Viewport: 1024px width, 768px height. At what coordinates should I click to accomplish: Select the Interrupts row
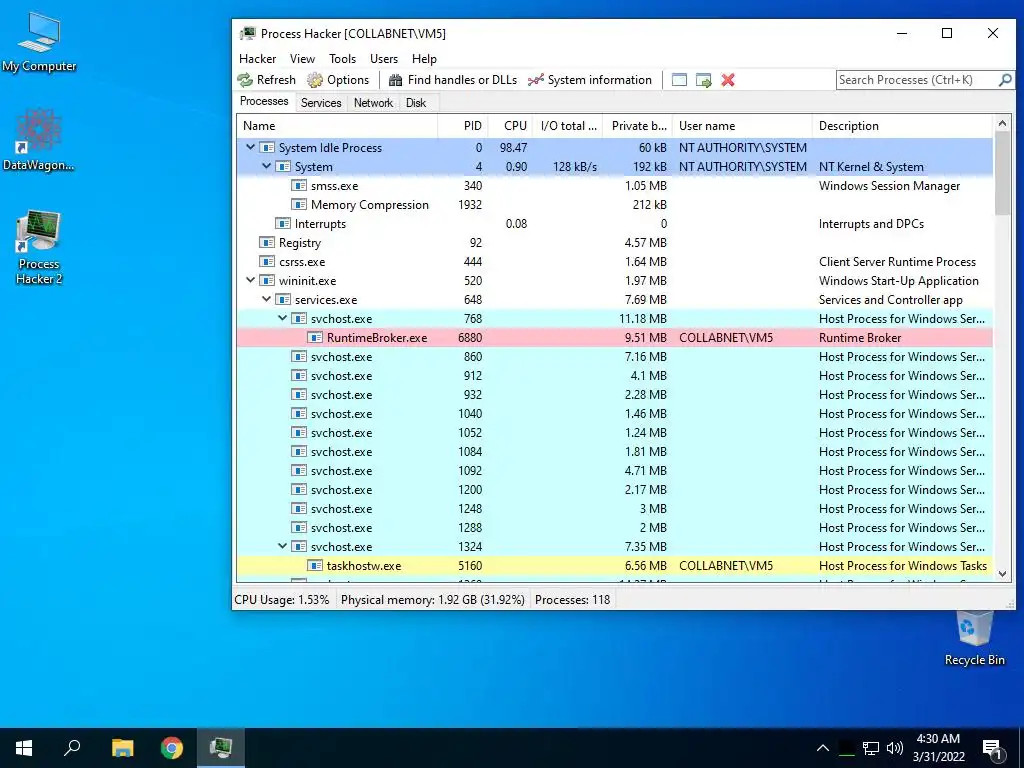[x=615, y=223]
